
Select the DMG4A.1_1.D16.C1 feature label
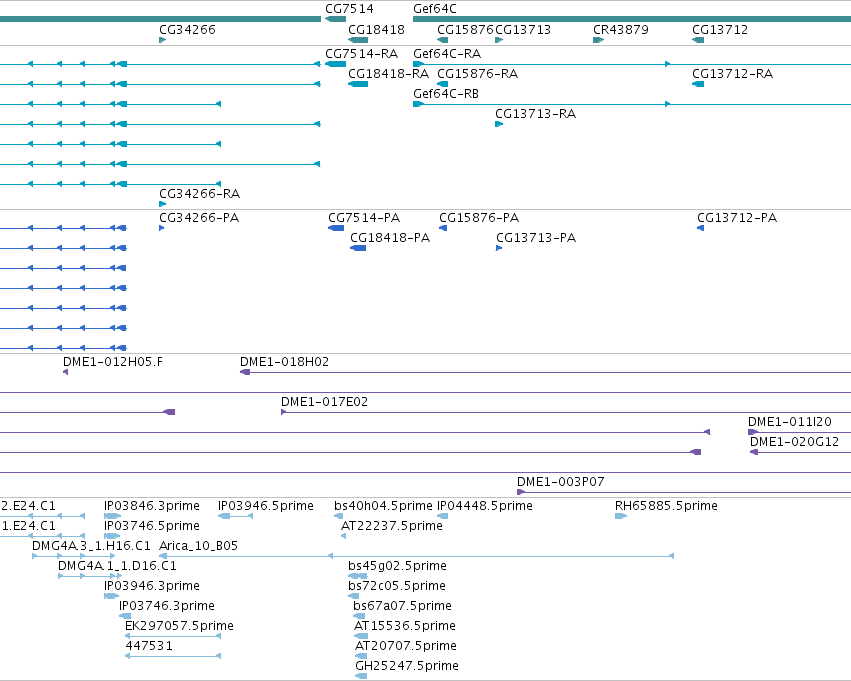[117, 566]
